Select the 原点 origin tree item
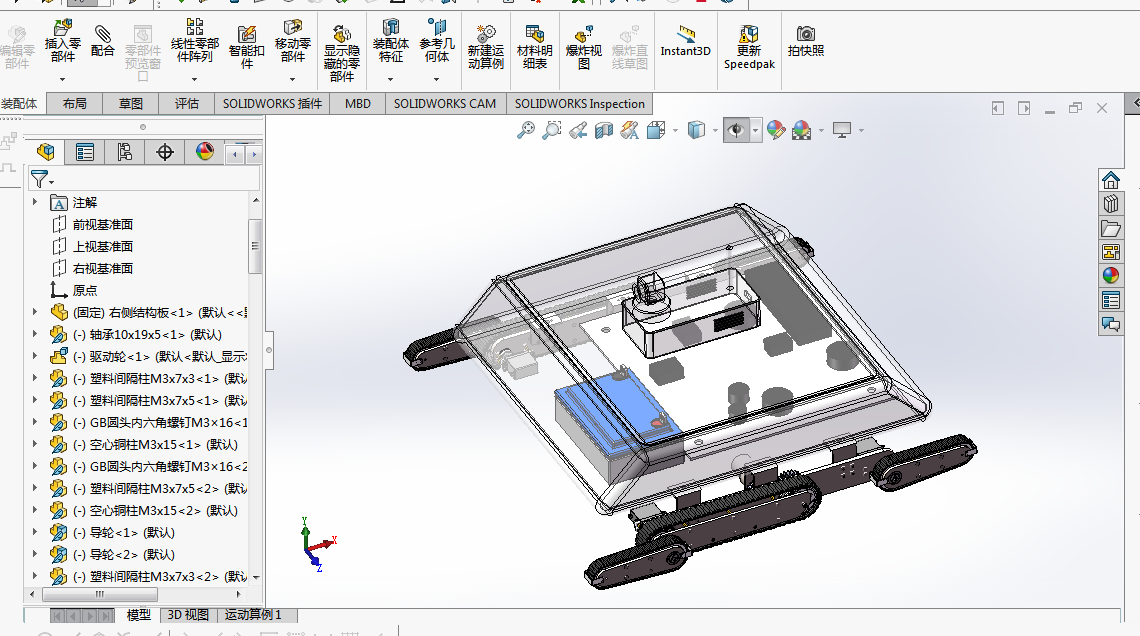Image resolution: width=1140 pixels, height=636 pixels. 84,290
